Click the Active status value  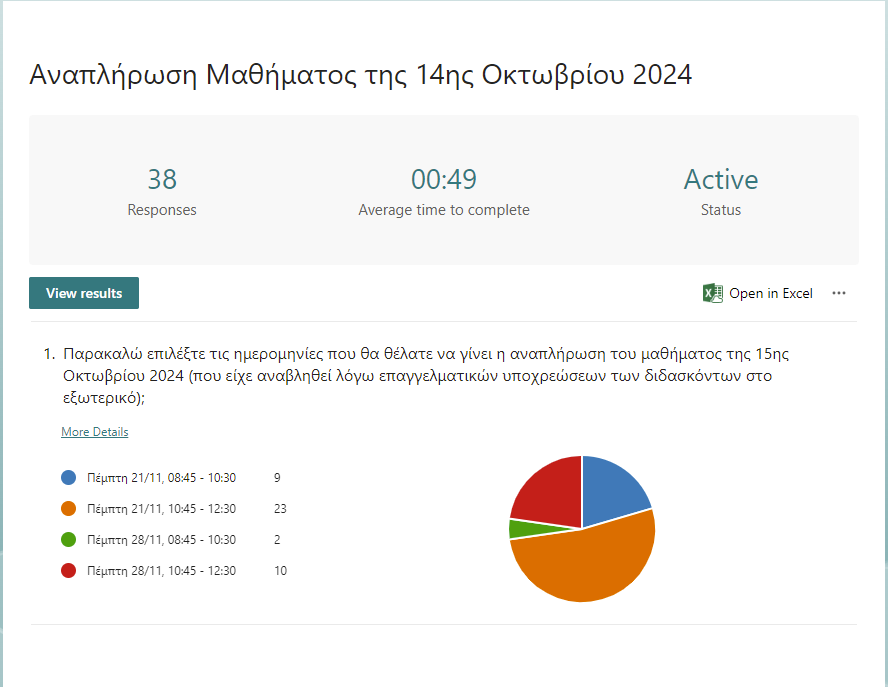(x=721, y=179)
